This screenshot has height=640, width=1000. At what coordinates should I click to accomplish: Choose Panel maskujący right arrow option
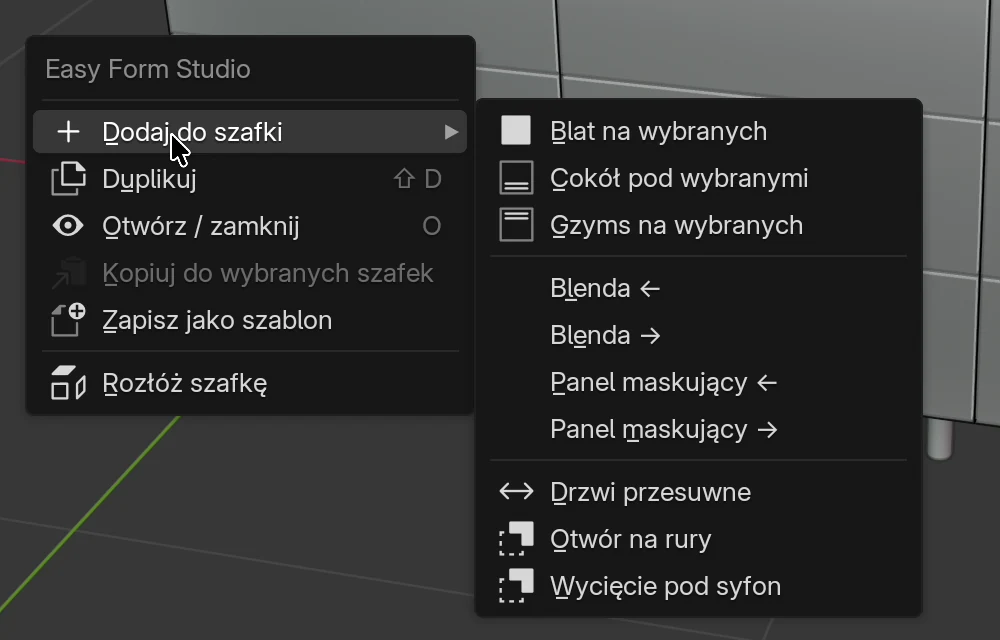(x=699, y=430)
